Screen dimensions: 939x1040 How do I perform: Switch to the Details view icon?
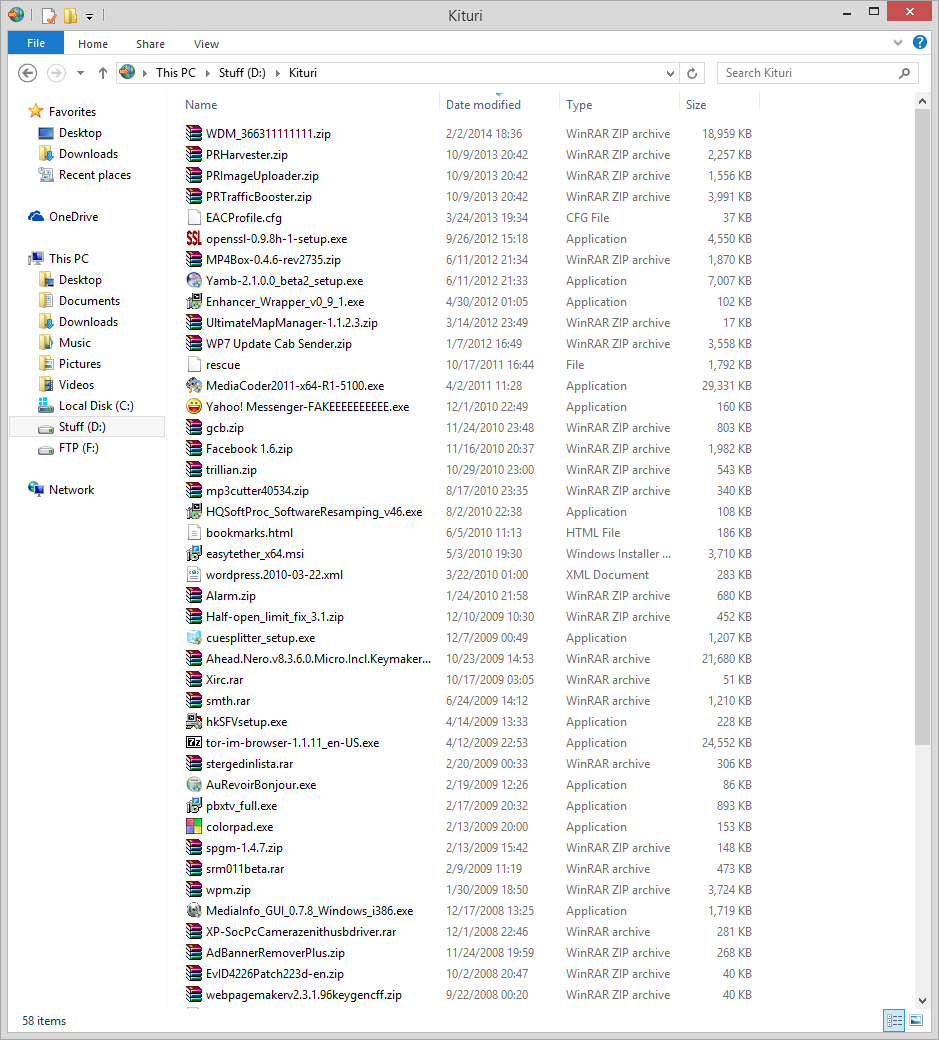894,1020
